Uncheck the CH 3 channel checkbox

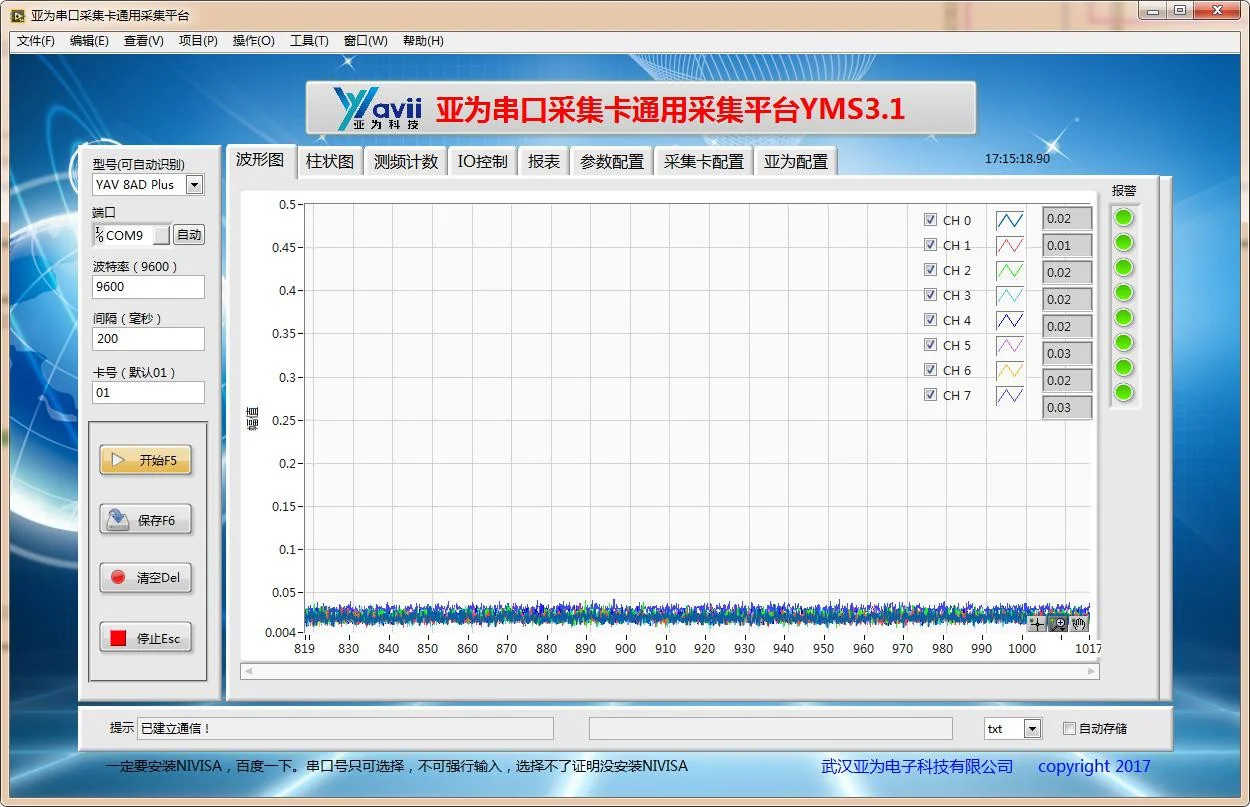tap(931, 295)
